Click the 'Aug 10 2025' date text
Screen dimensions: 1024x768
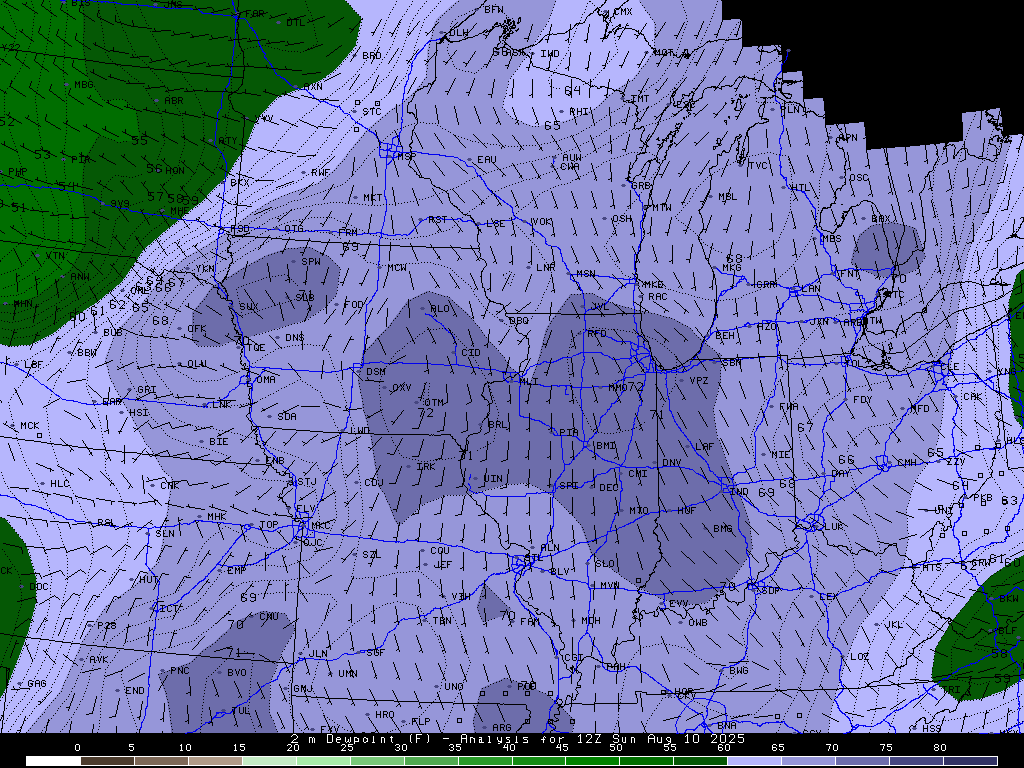coord(696,739)
